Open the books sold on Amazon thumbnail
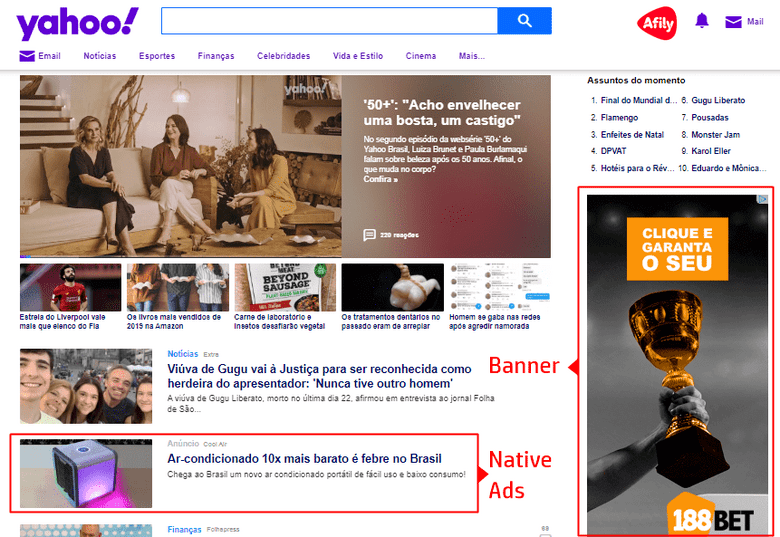The width and height of the screenshot is (780, 537). click(178, 287)
